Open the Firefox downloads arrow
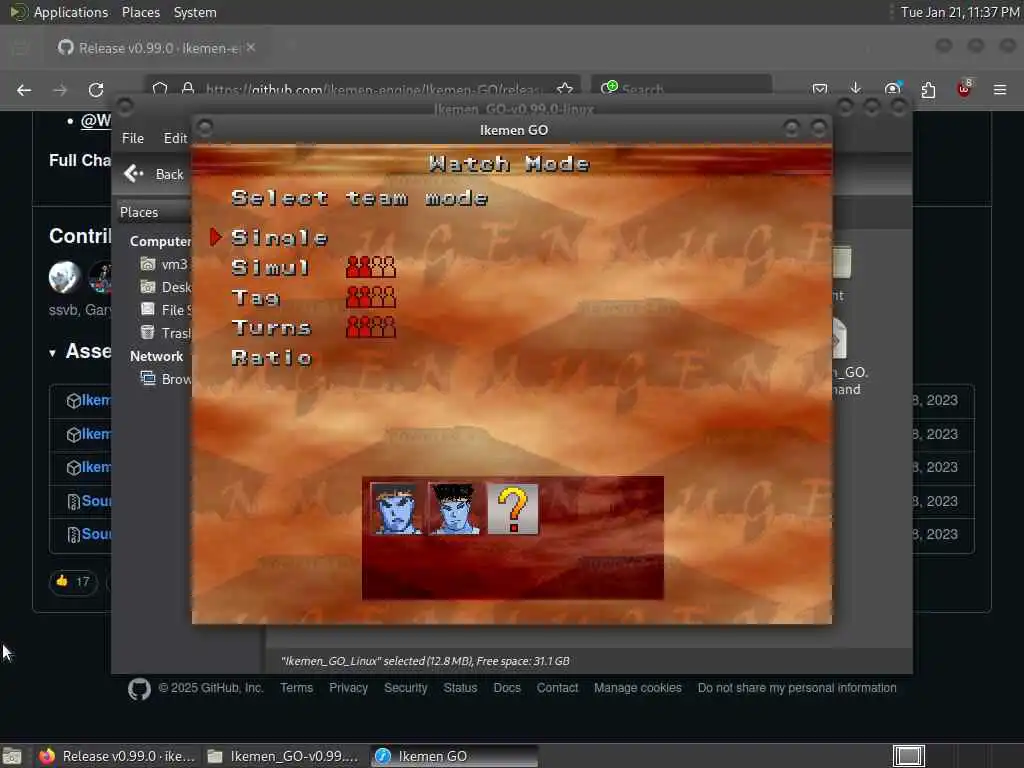Screen dimensions: 1024x768 [x=856, y=89]
